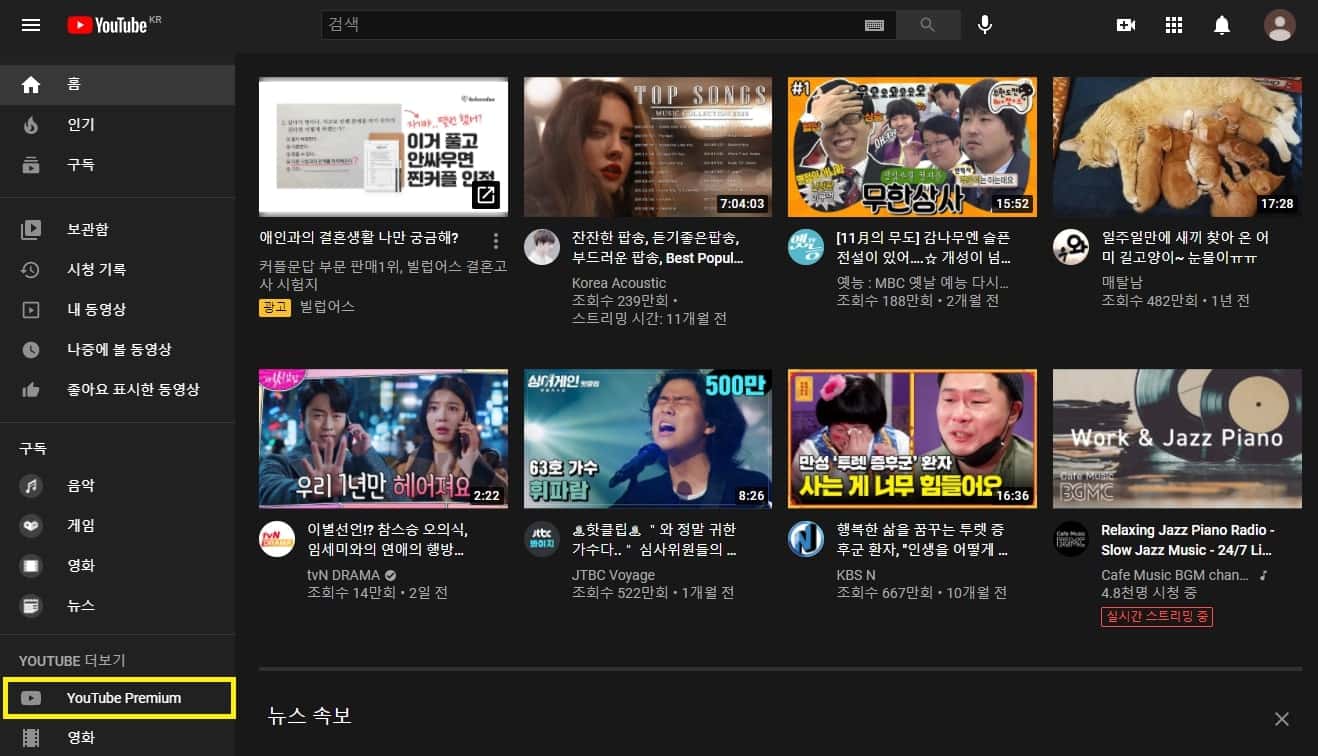Open the create video upload icon
The width and height of the screenshot is (1318, 756).
click(1125, 25)
